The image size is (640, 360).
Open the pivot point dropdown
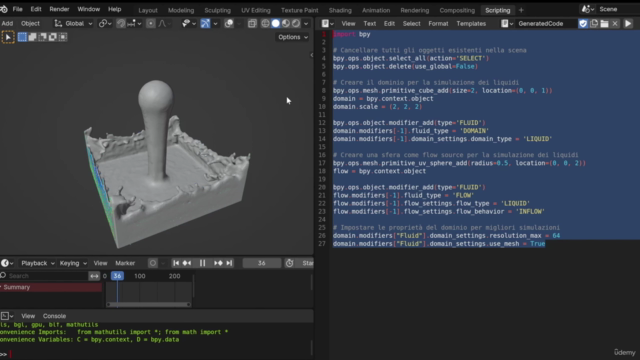(x=105, y=24)
